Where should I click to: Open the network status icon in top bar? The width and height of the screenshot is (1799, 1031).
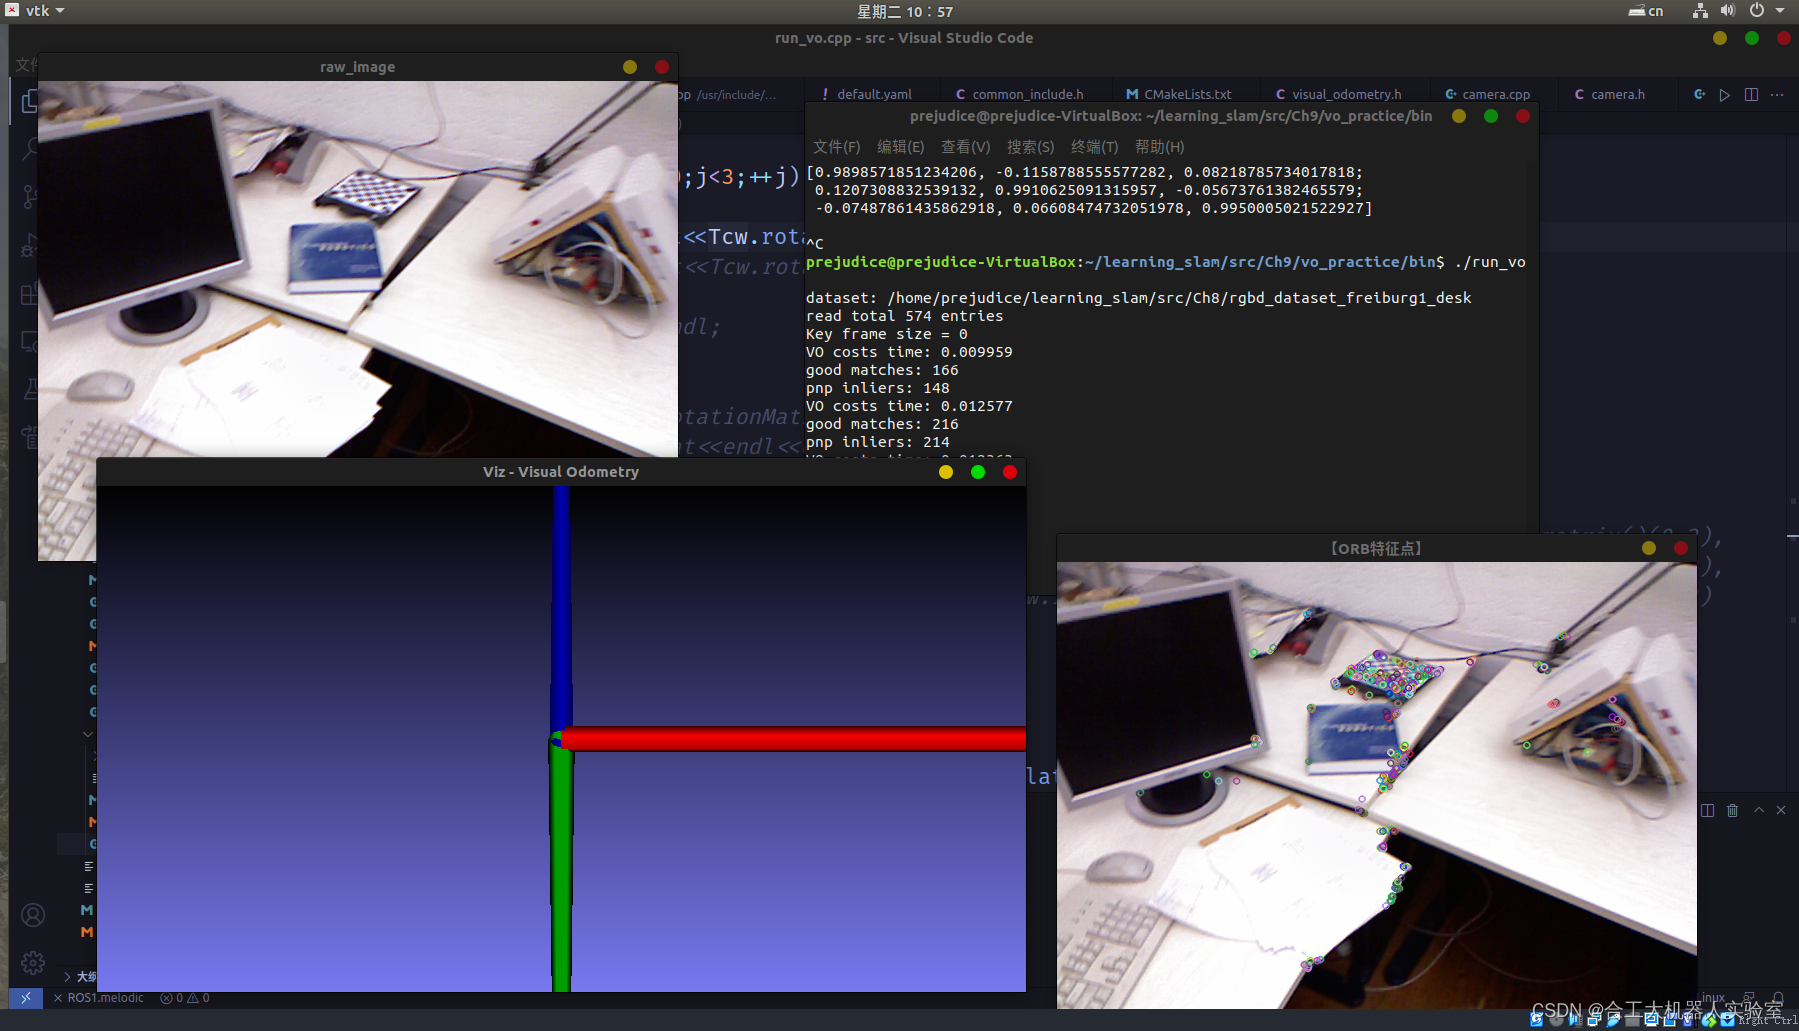(1700, 11)
